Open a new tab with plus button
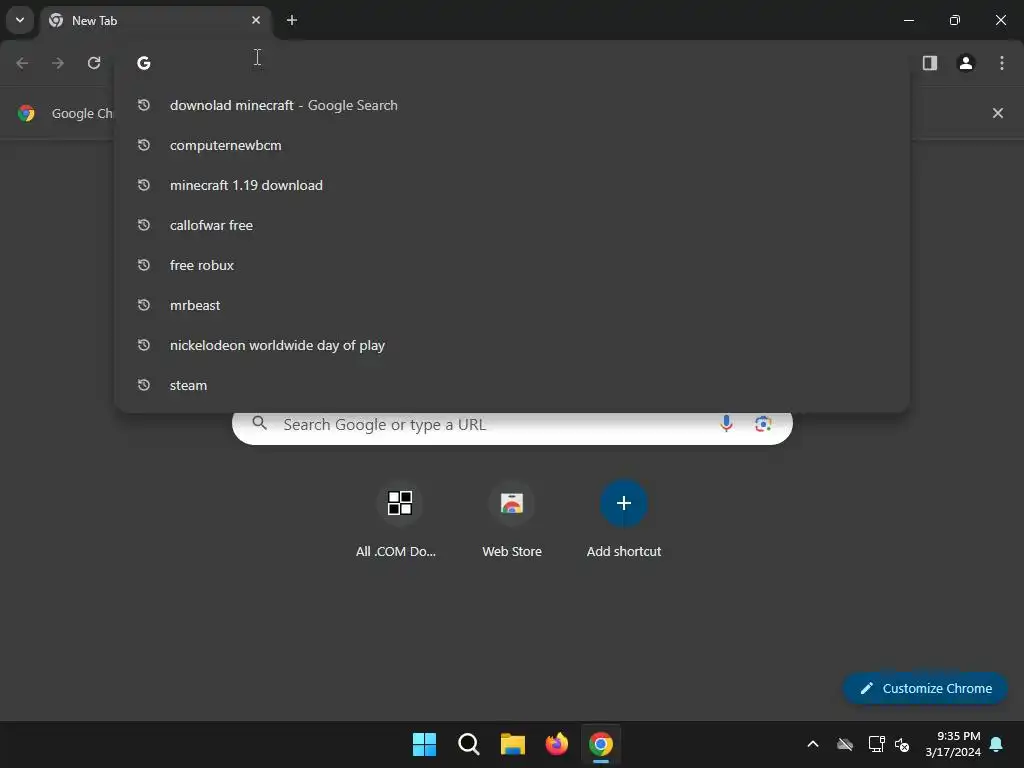 (292, 20)
